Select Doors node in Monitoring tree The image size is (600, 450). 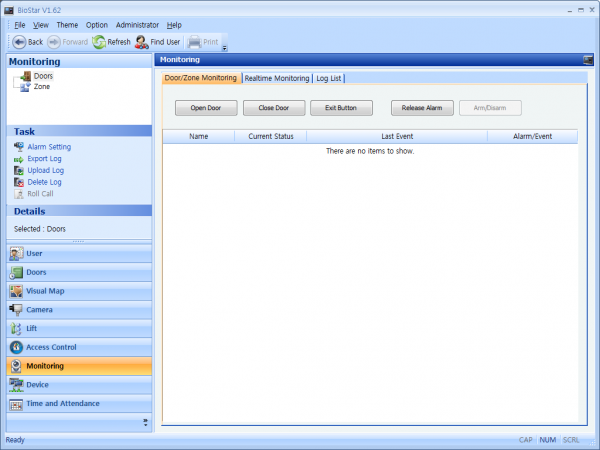43,76
